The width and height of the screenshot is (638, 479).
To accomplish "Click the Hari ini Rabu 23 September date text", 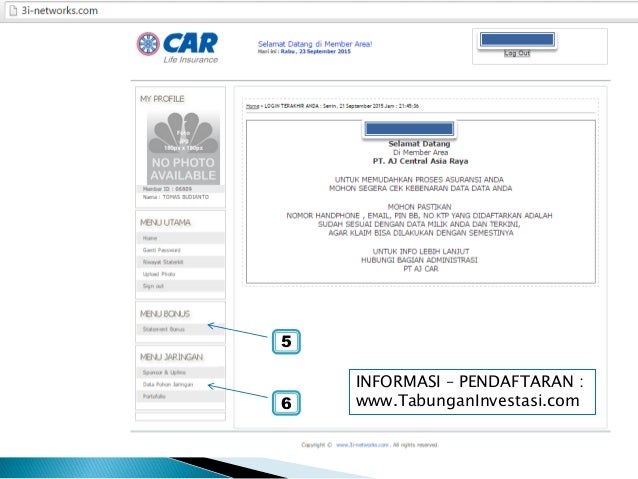I will (304, 52).
